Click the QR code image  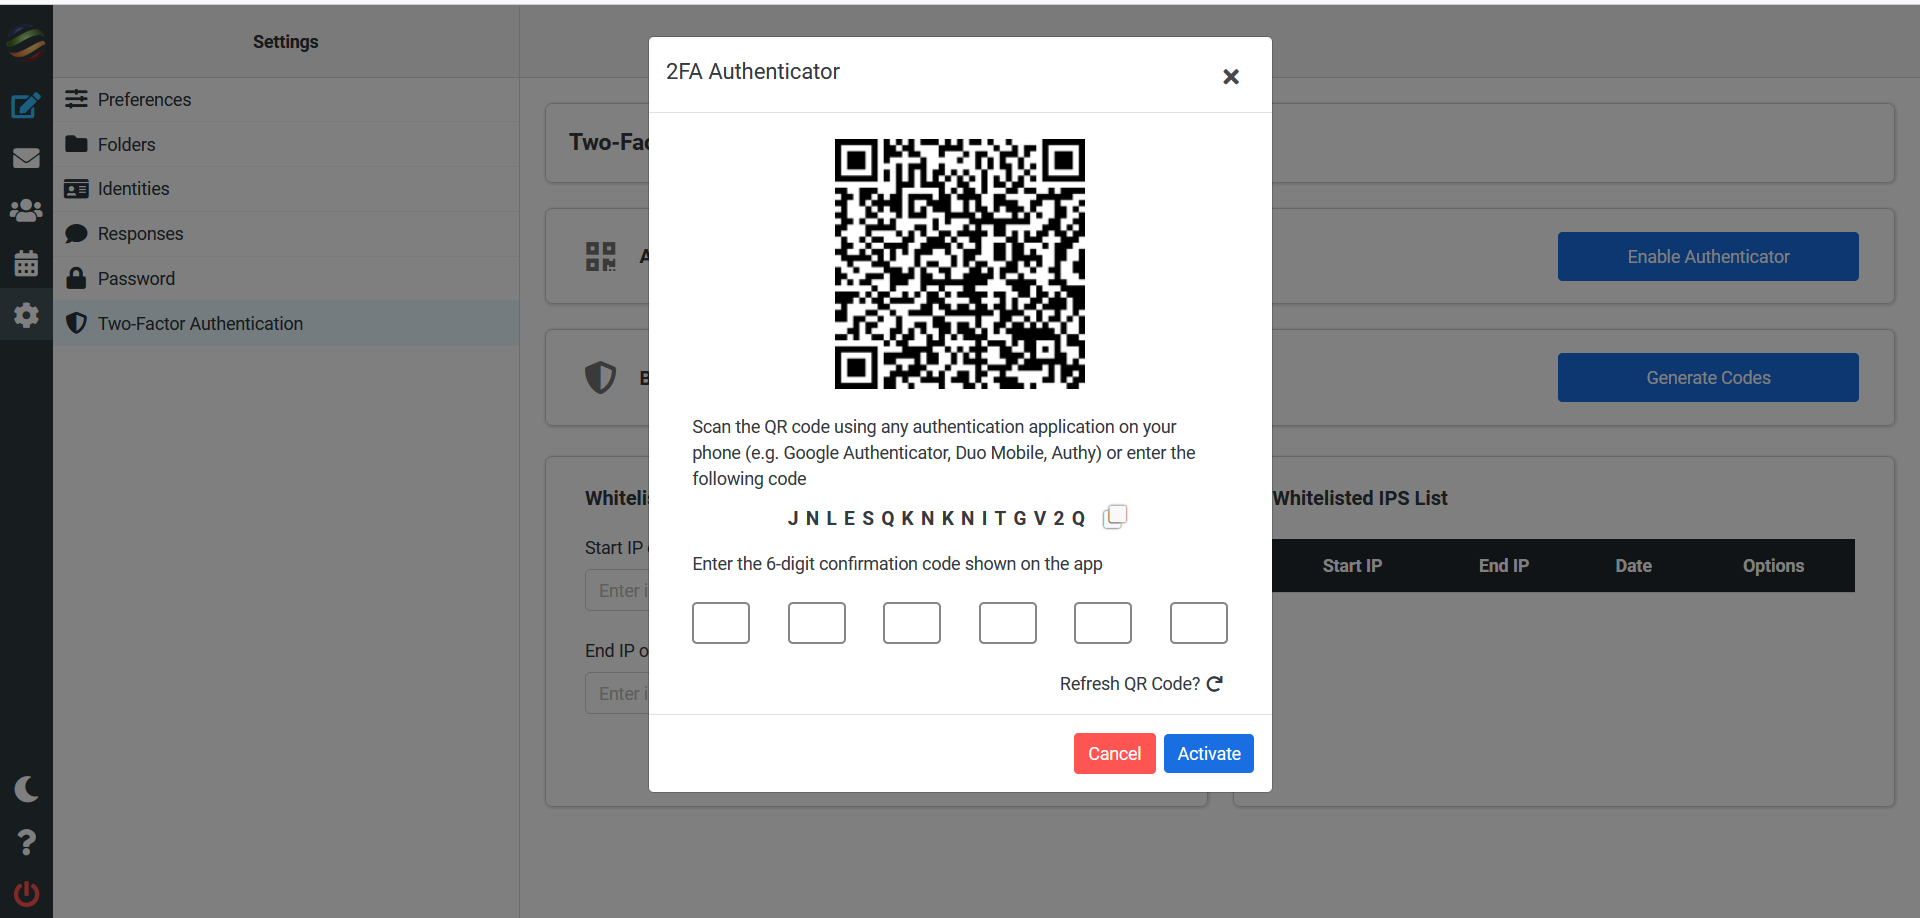959,264
